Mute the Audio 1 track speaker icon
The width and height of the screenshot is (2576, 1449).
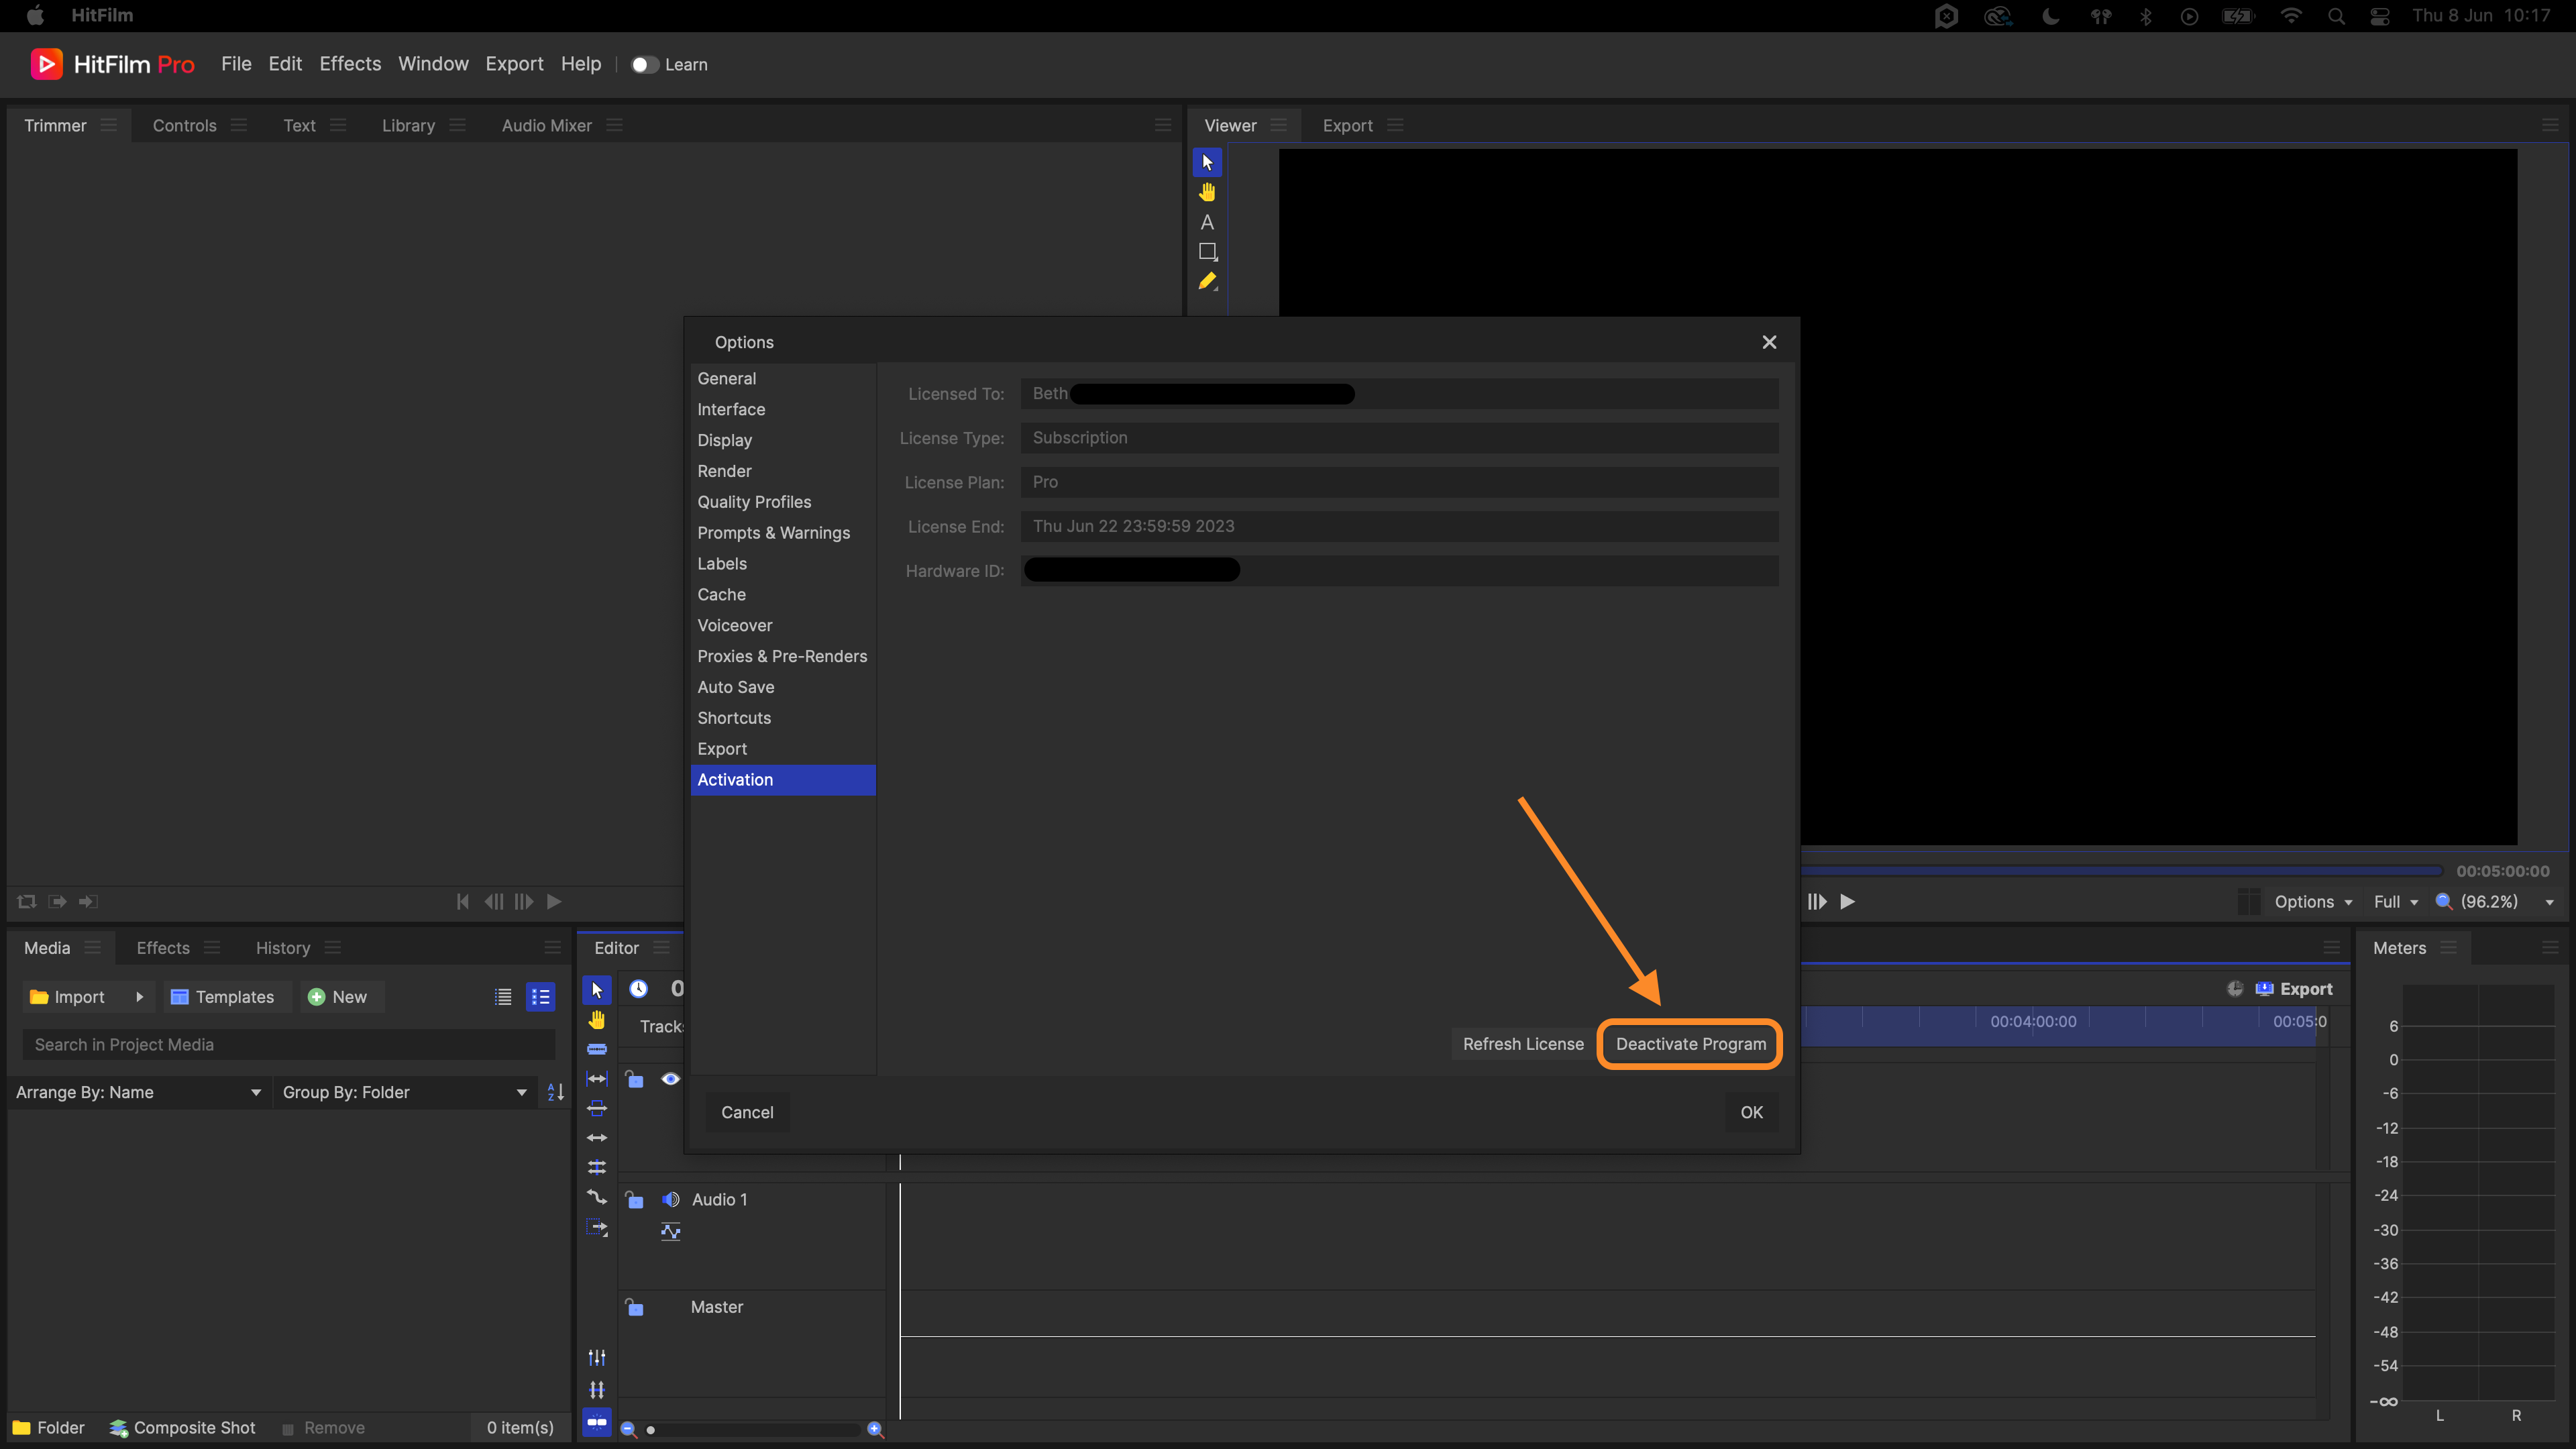pyautogui.click(x=671, y=1199)
